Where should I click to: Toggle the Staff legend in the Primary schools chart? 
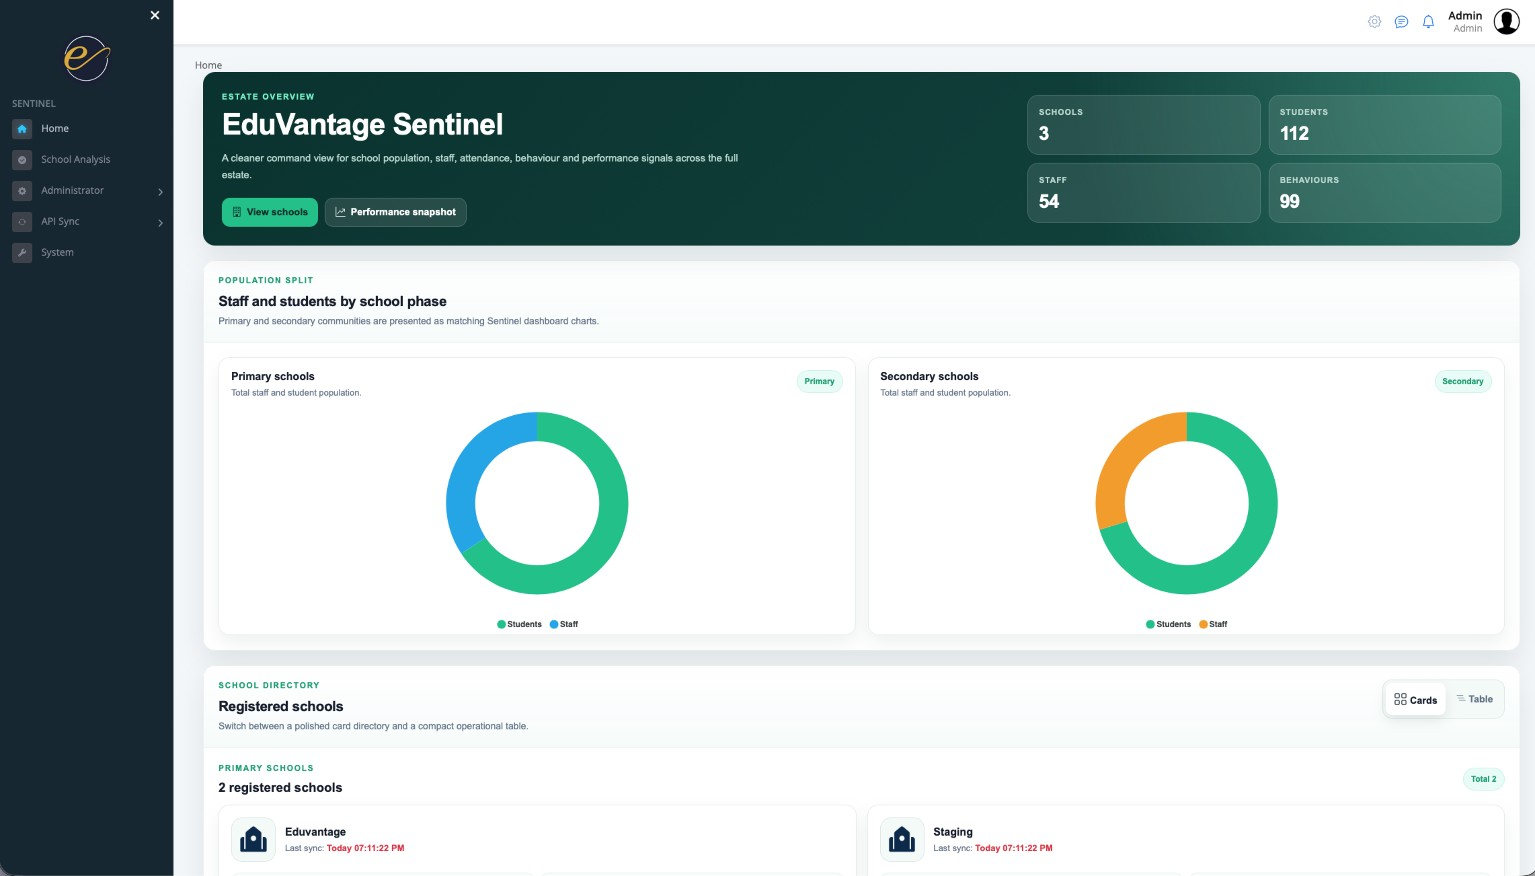pyautogui.click(x=564, y=624)
